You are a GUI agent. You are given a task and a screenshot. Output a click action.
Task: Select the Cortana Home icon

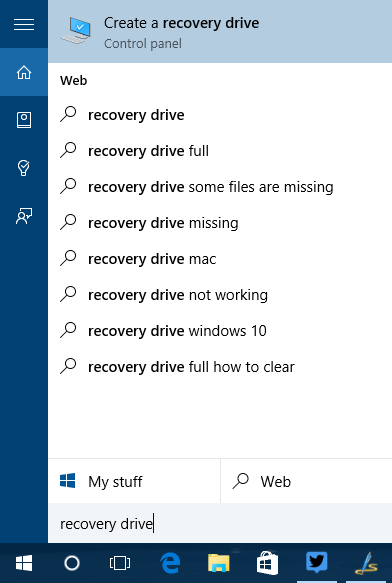click(24, 72)
